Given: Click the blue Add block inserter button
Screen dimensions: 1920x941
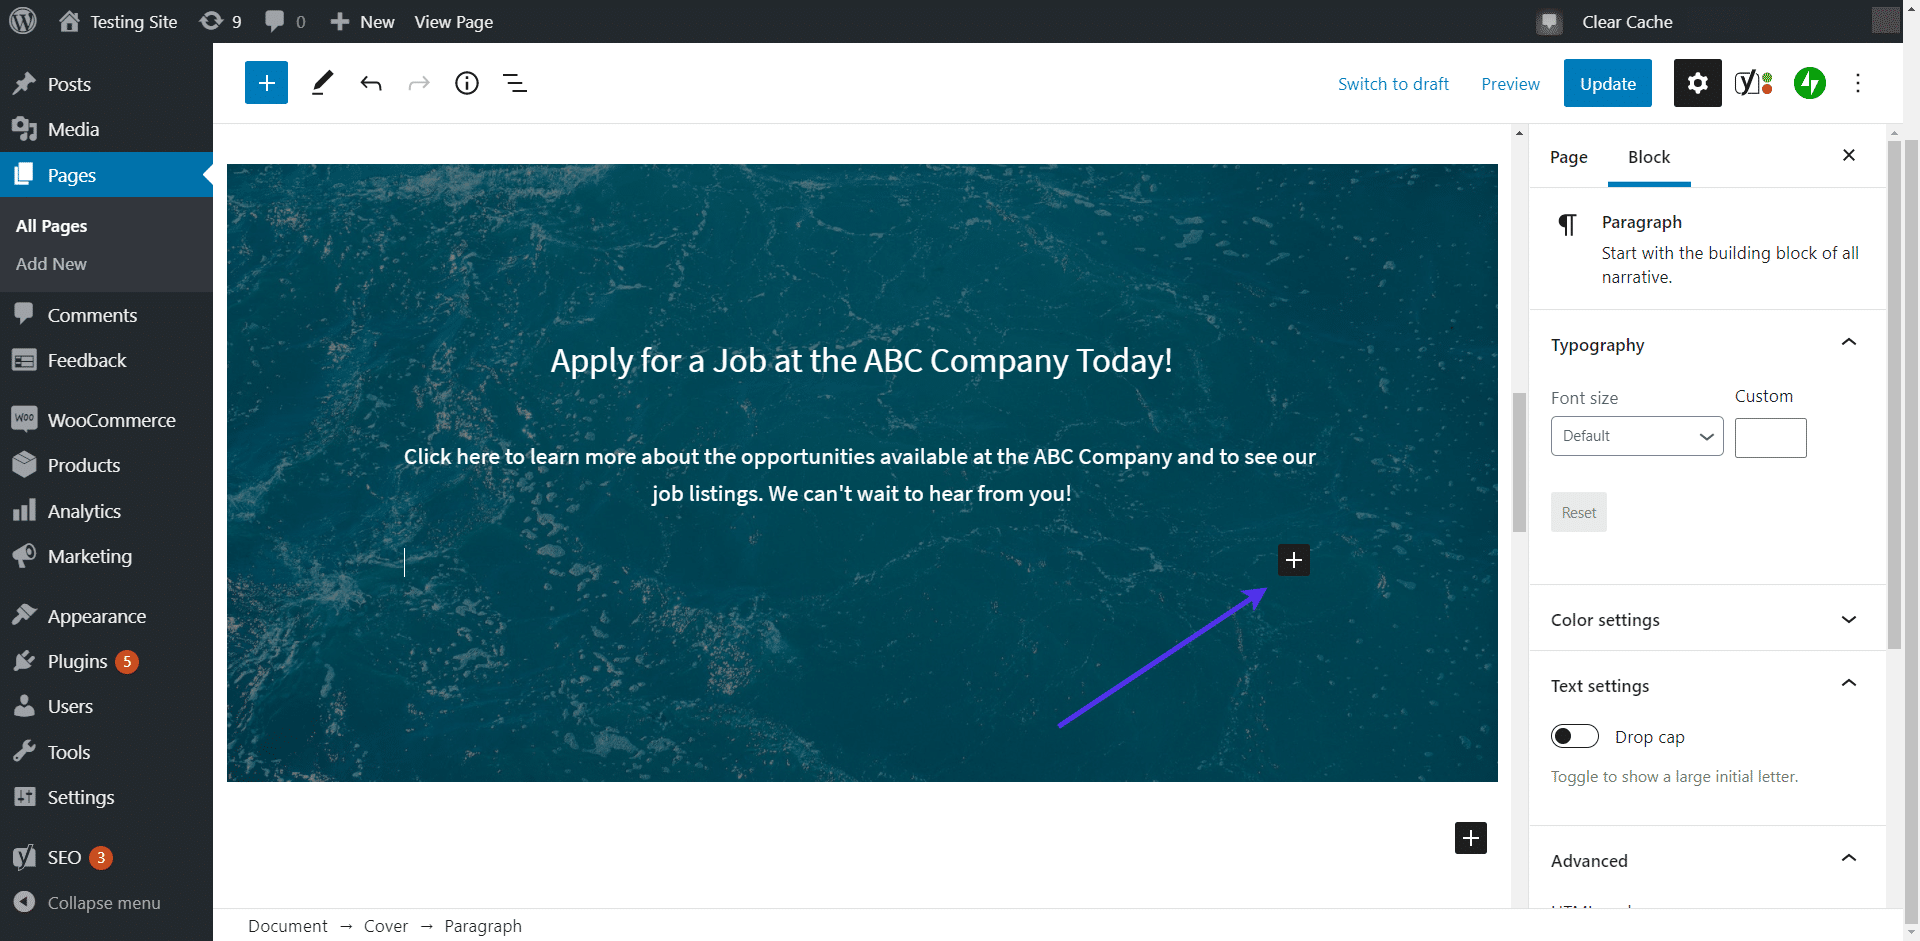Looking at the screenshot, I should pos(266,83).
